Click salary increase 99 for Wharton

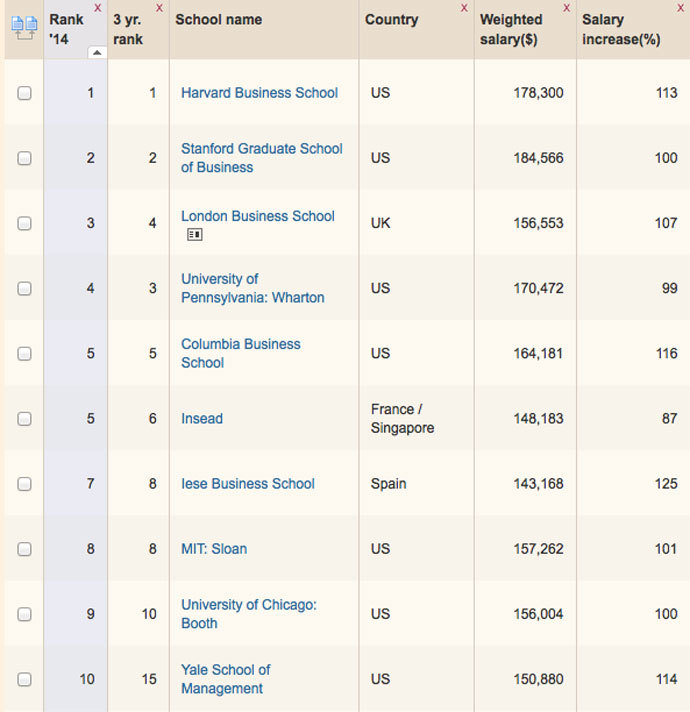[x=670, y=288]
